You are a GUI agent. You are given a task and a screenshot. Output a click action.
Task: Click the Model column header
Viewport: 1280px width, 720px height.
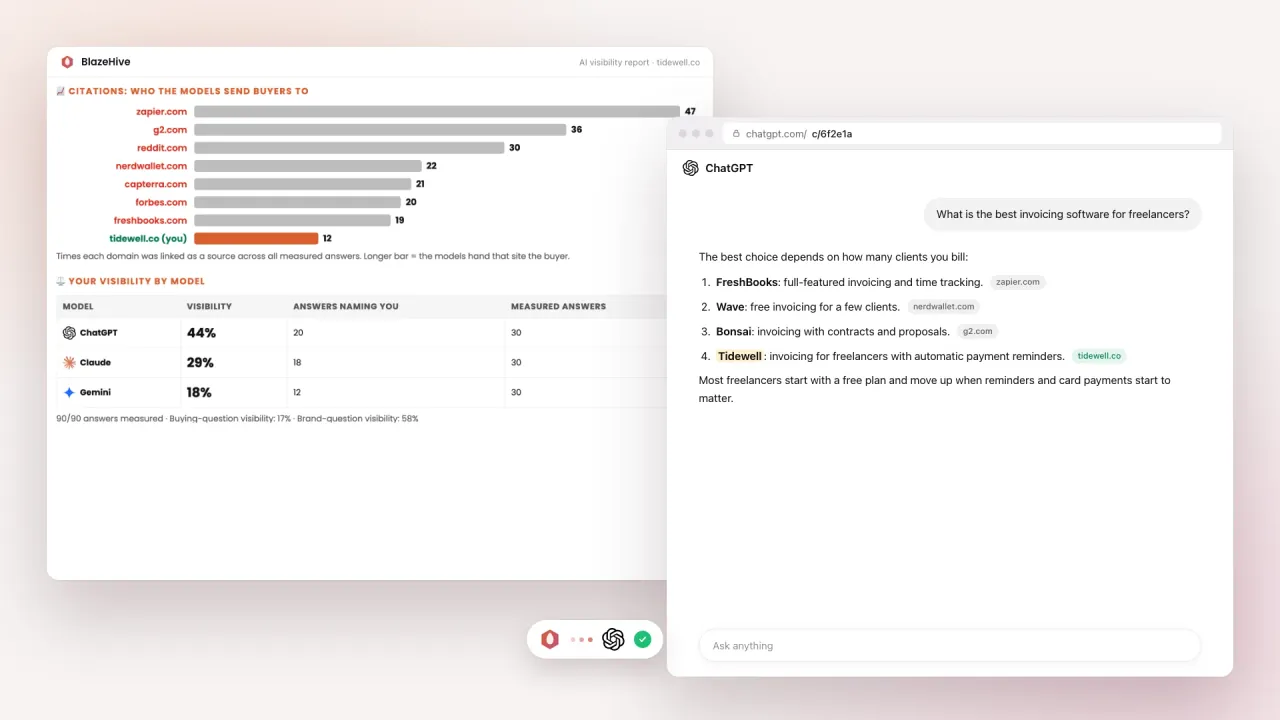tap(78, 306)
